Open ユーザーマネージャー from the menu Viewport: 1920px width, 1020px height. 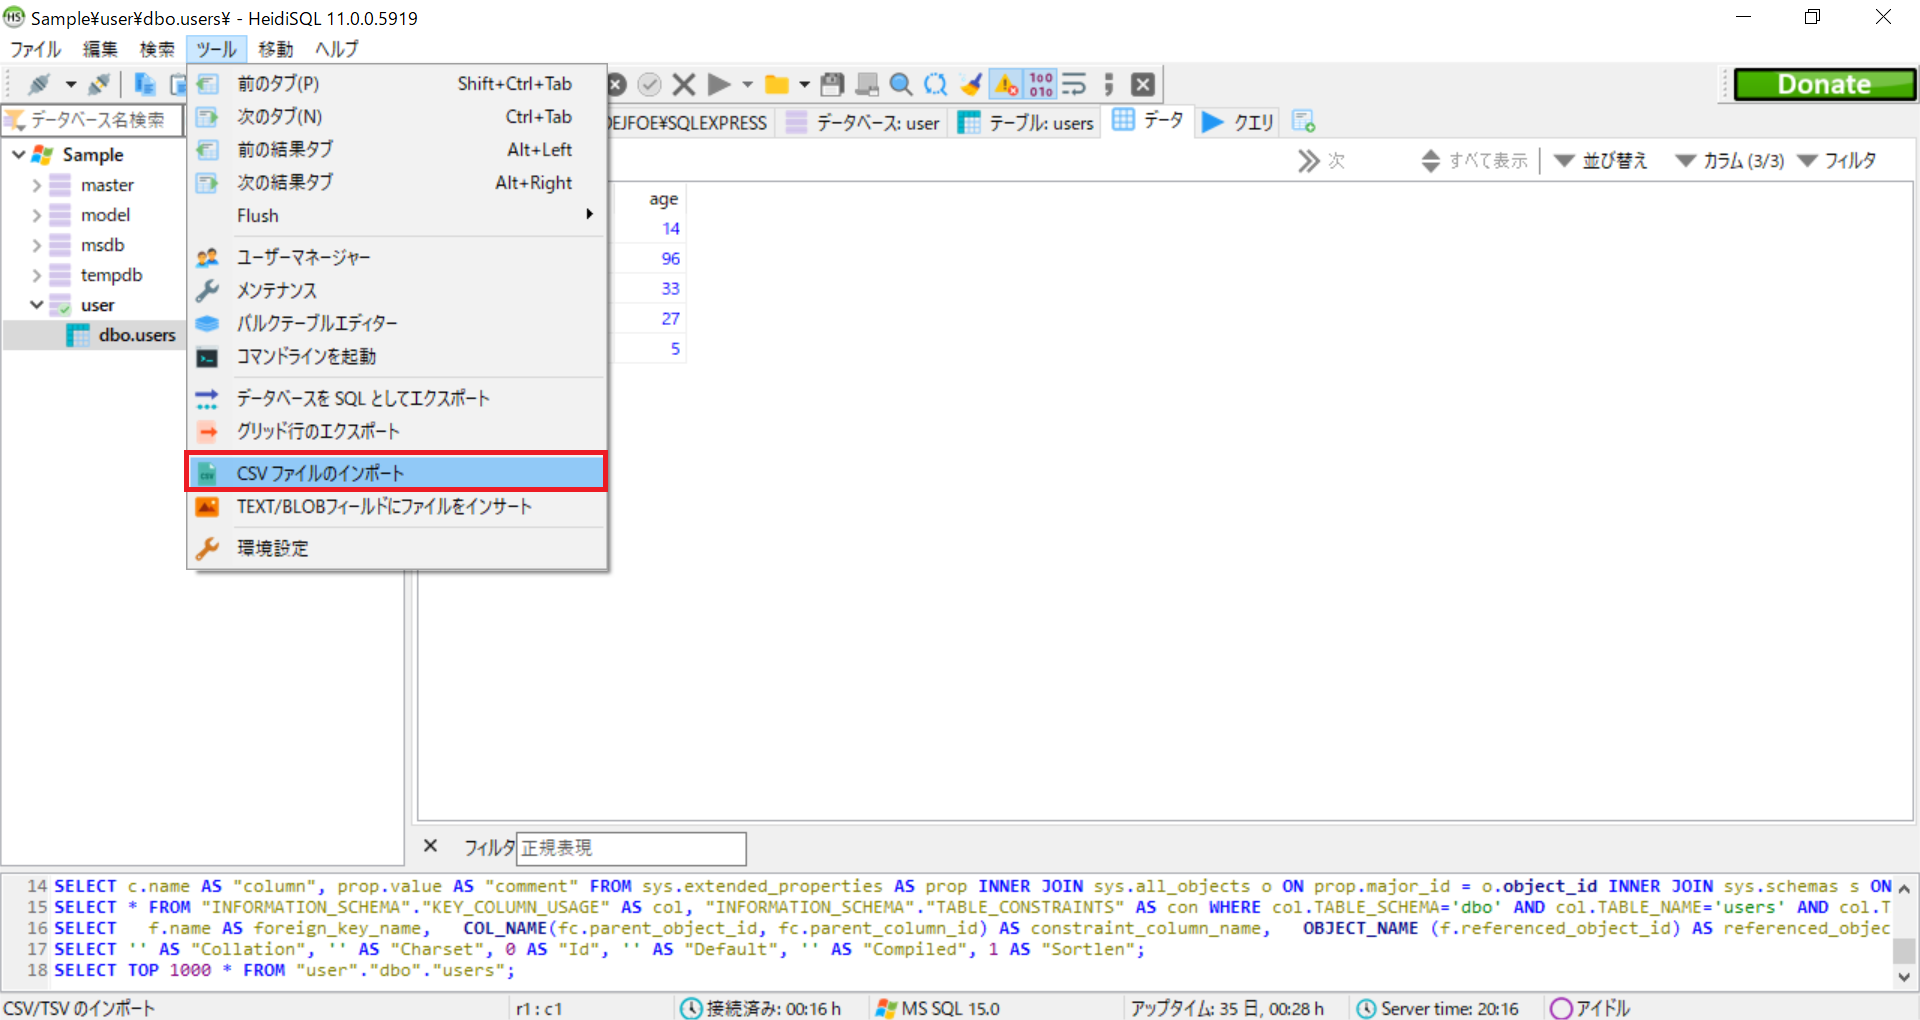pyautogui.click(x=397, y=258)
